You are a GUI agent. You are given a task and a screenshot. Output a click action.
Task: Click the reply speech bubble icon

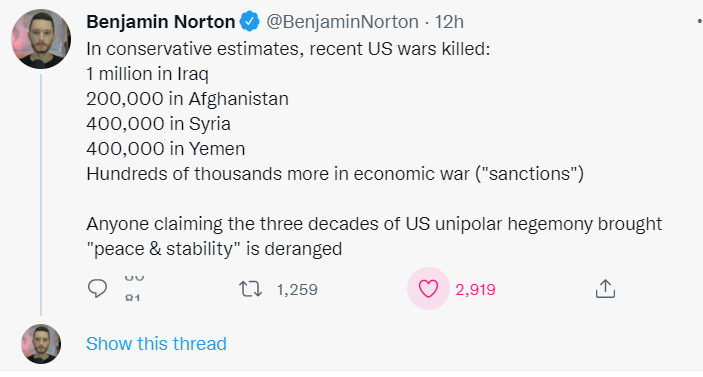point(97,289)
